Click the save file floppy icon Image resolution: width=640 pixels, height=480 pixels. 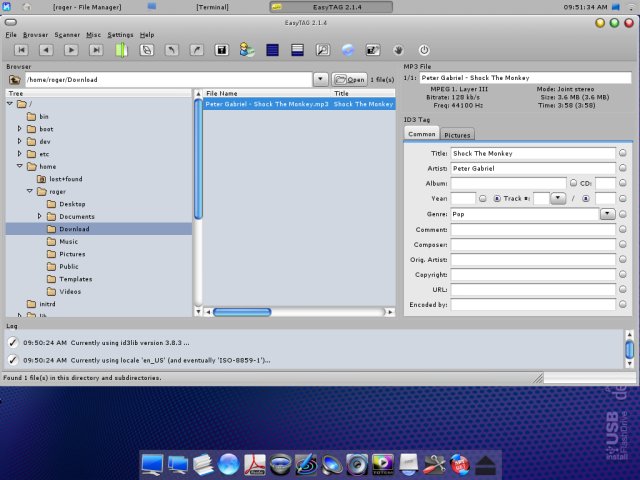(x=222, y=49)
